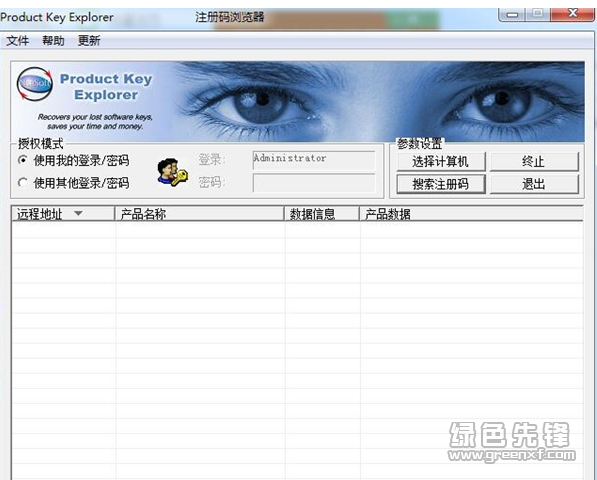Sort by the 产品数据 column header

tap(471, 214)
